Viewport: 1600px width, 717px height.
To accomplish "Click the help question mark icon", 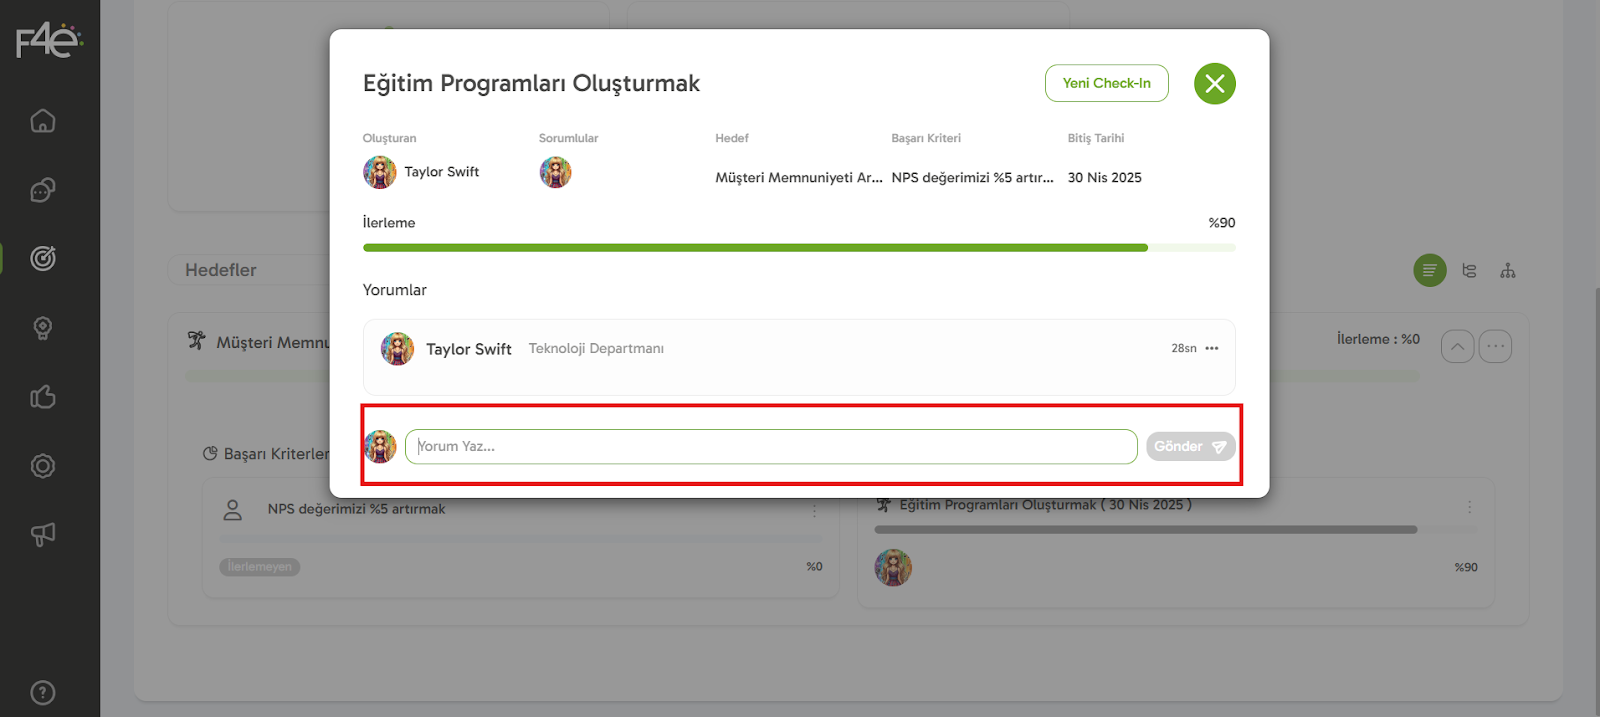I will click(43, 692).
